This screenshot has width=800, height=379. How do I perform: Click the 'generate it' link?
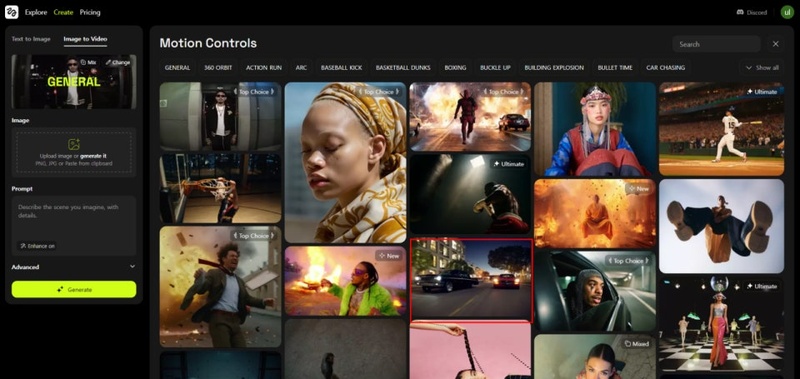click(93, 156)
